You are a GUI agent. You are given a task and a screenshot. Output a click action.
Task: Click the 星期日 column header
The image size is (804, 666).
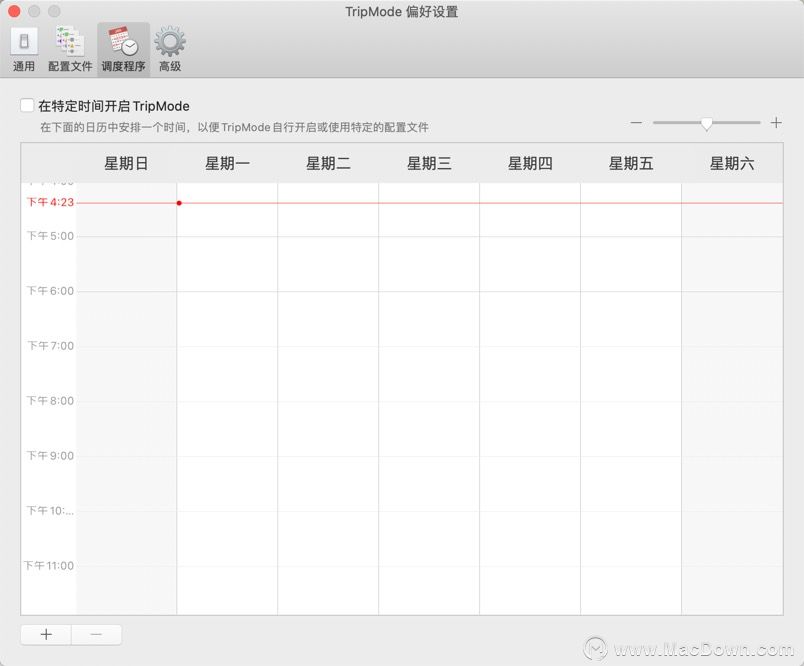tap(126, 164)
